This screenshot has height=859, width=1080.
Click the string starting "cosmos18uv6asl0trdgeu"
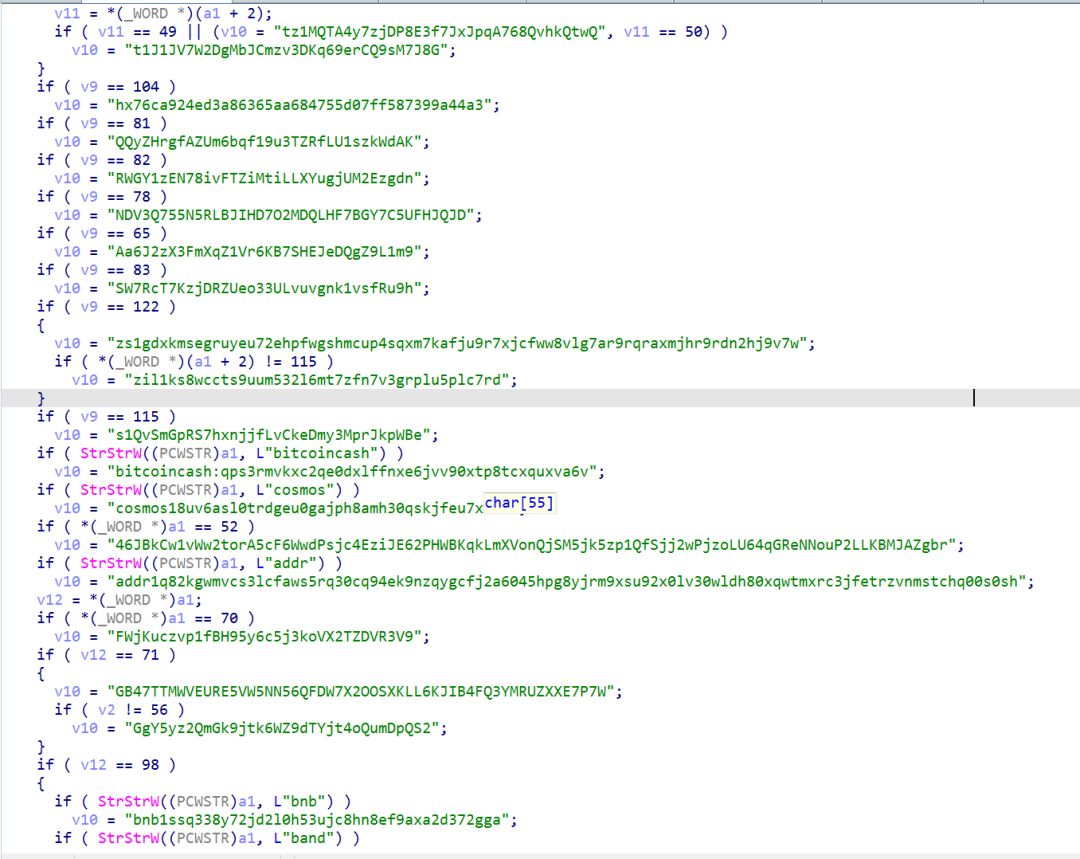point(295,508)
